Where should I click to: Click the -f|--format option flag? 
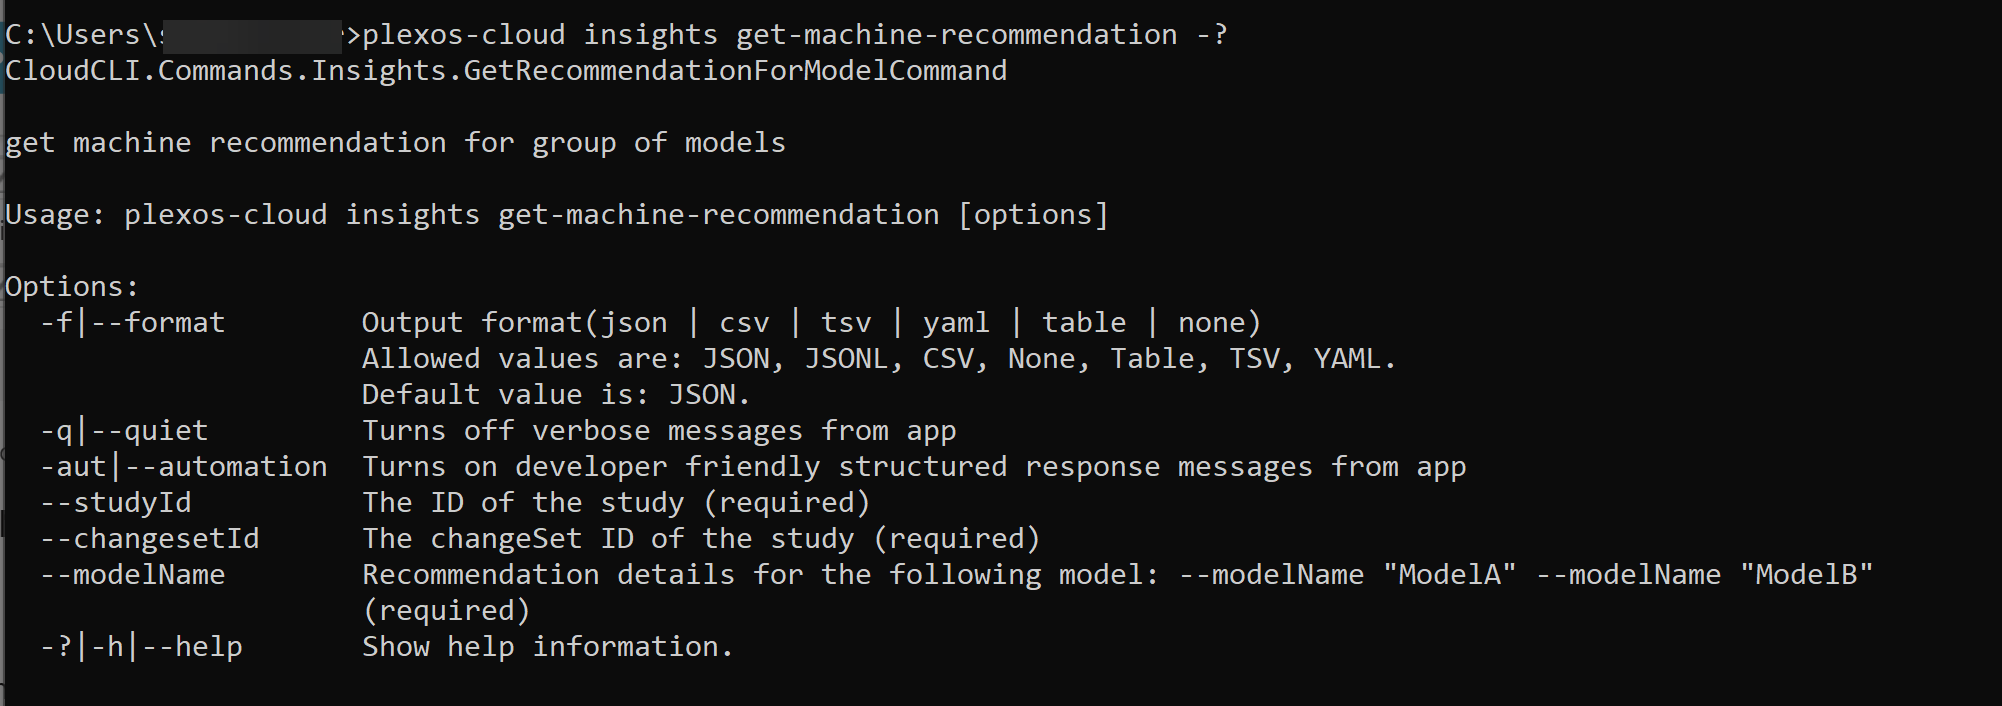(x=132, y=322)
